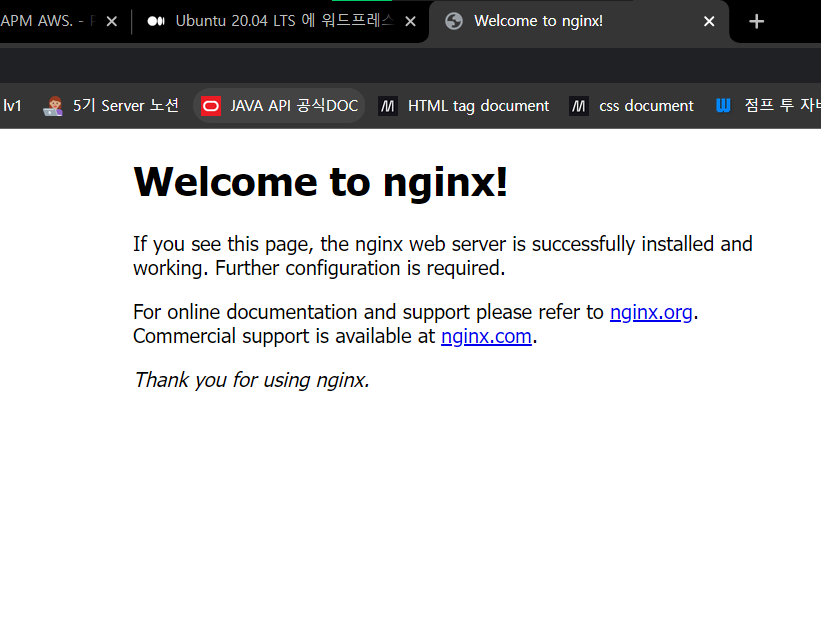Open the lv1 bookmark
This screenshot has height=642, width=821.
tap(12, 106)
